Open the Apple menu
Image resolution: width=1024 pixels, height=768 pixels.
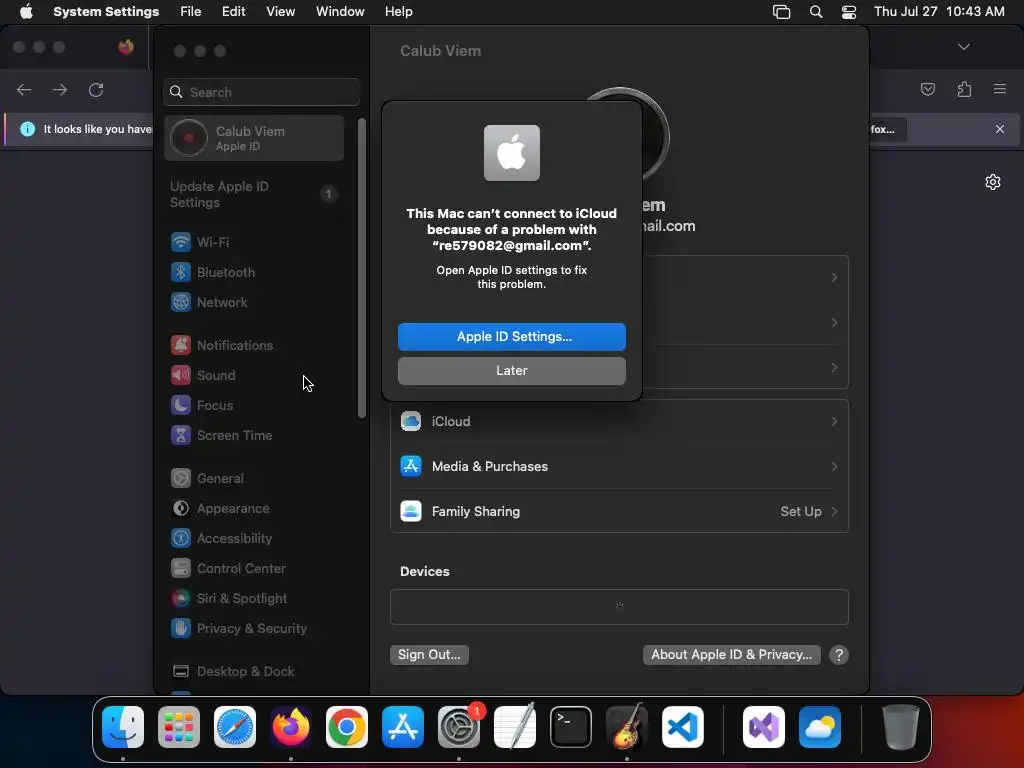[x=26, y=12]
